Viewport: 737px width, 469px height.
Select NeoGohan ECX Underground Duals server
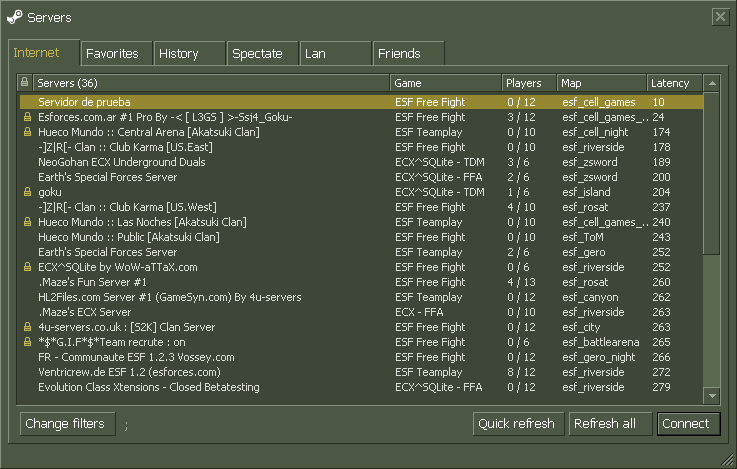click(361, 162)
